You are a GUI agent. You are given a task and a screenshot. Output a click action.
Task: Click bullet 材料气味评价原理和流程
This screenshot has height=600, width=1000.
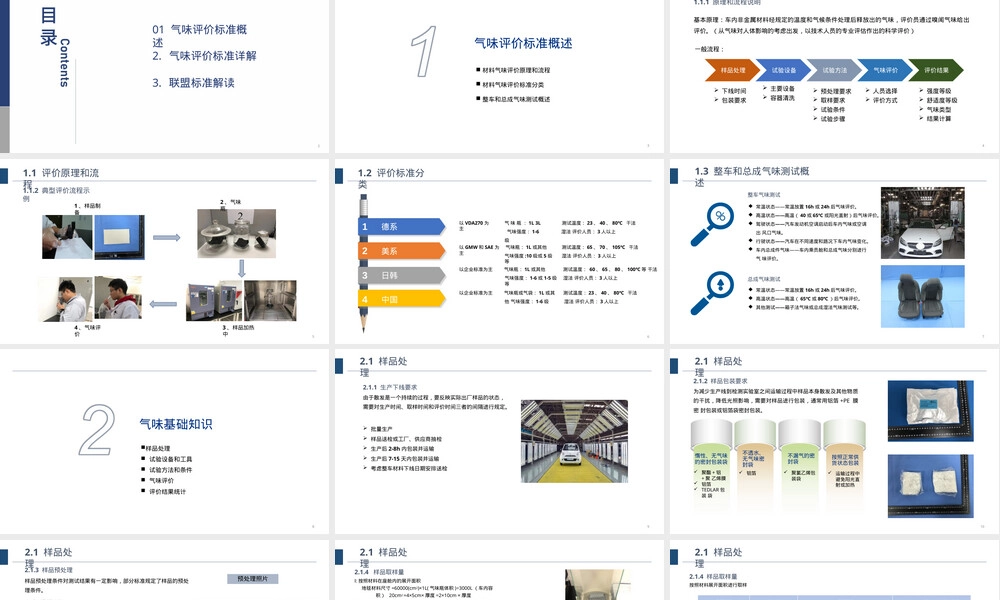[513, 70]
